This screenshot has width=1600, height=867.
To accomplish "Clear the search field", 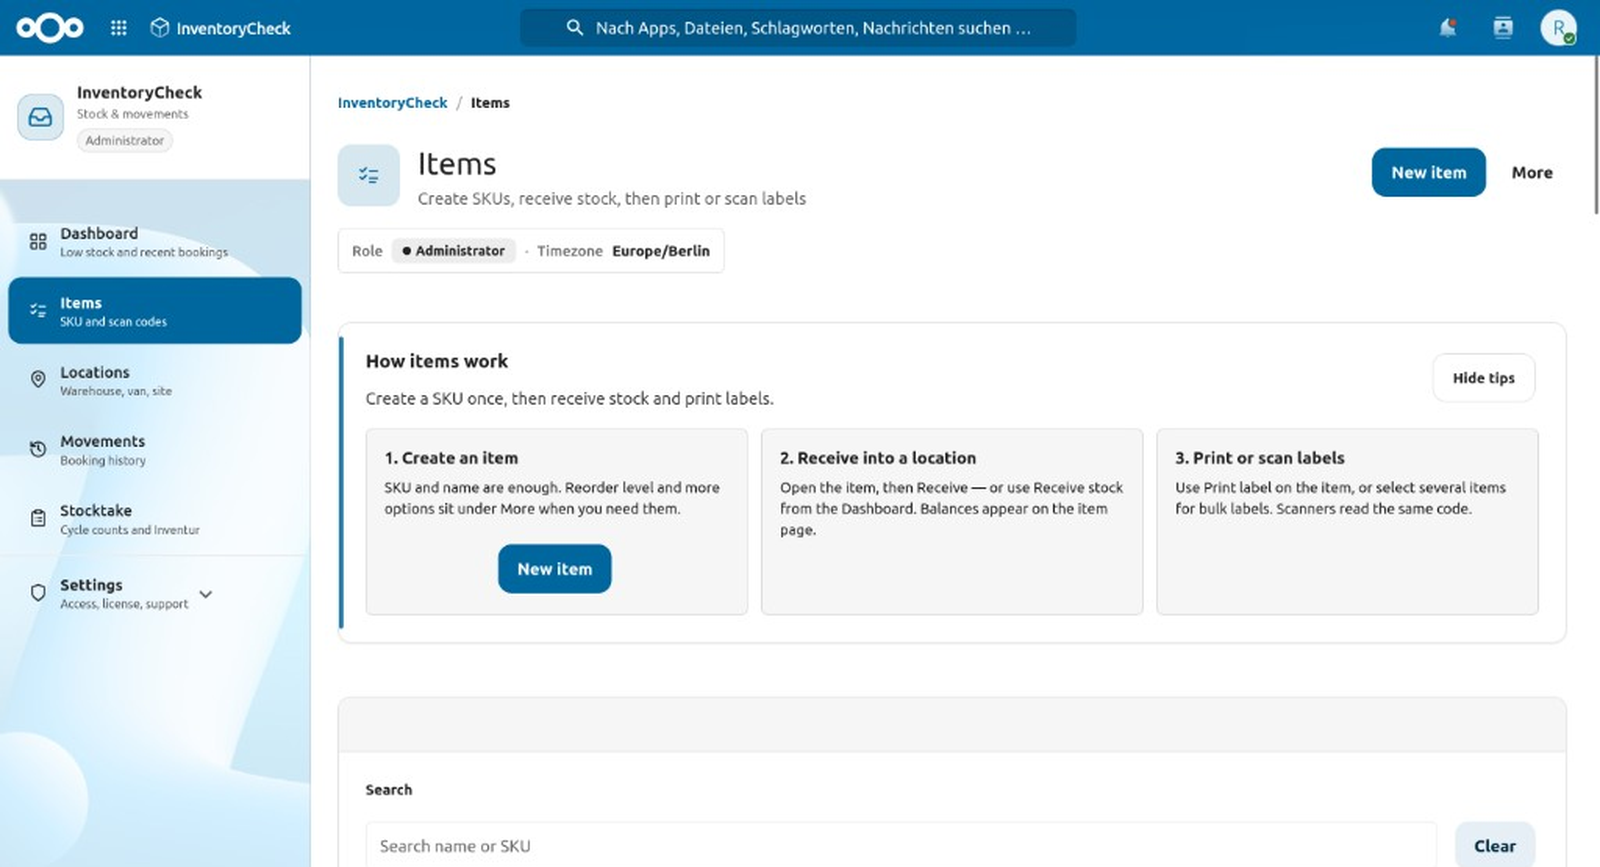I will 1494,846.
